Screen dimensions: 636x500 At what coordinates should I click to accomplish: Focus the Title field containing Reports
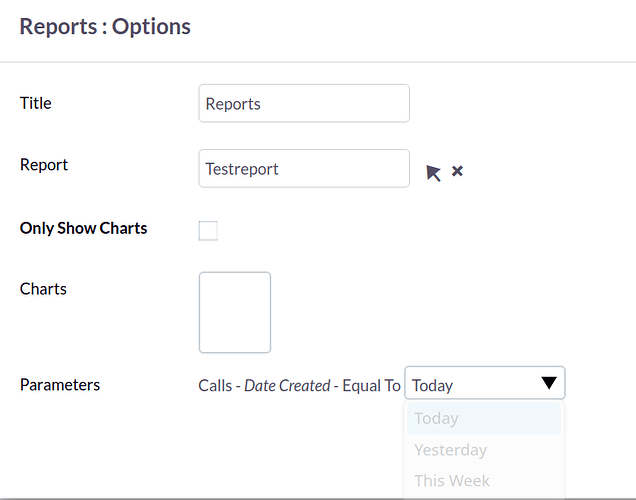[x=304, y=103]
